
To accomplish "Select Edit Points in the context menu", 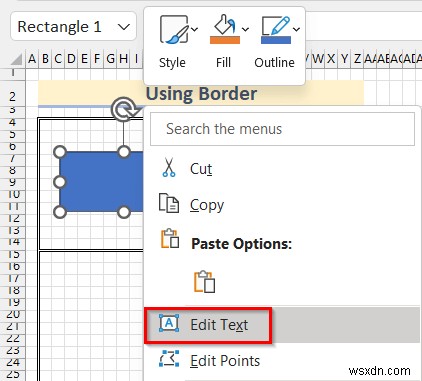I will coord(282,361).
